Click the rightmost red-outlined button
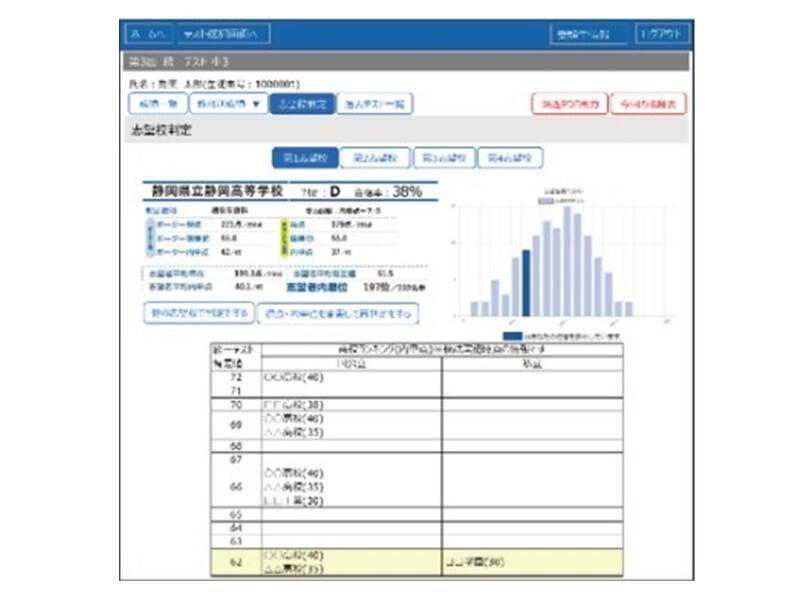This screenshot has height=599, width=798. 651,104
